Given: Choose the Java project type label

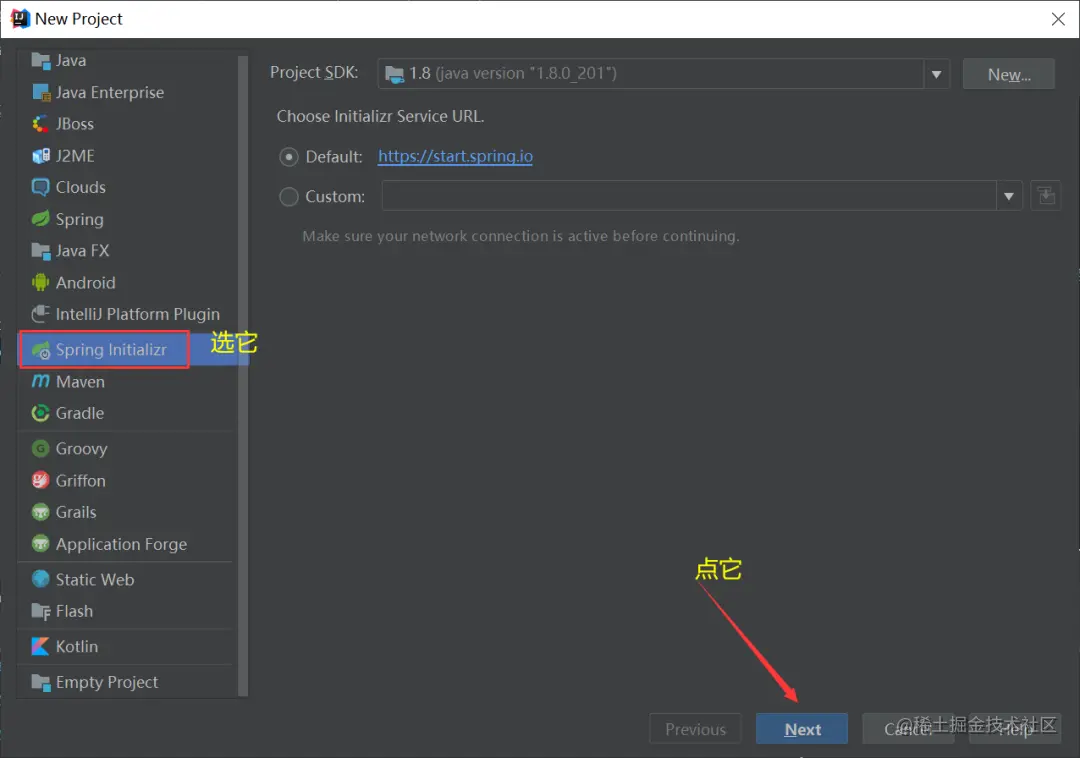Looking at the screenshot, I should click(x=71, y=61).
